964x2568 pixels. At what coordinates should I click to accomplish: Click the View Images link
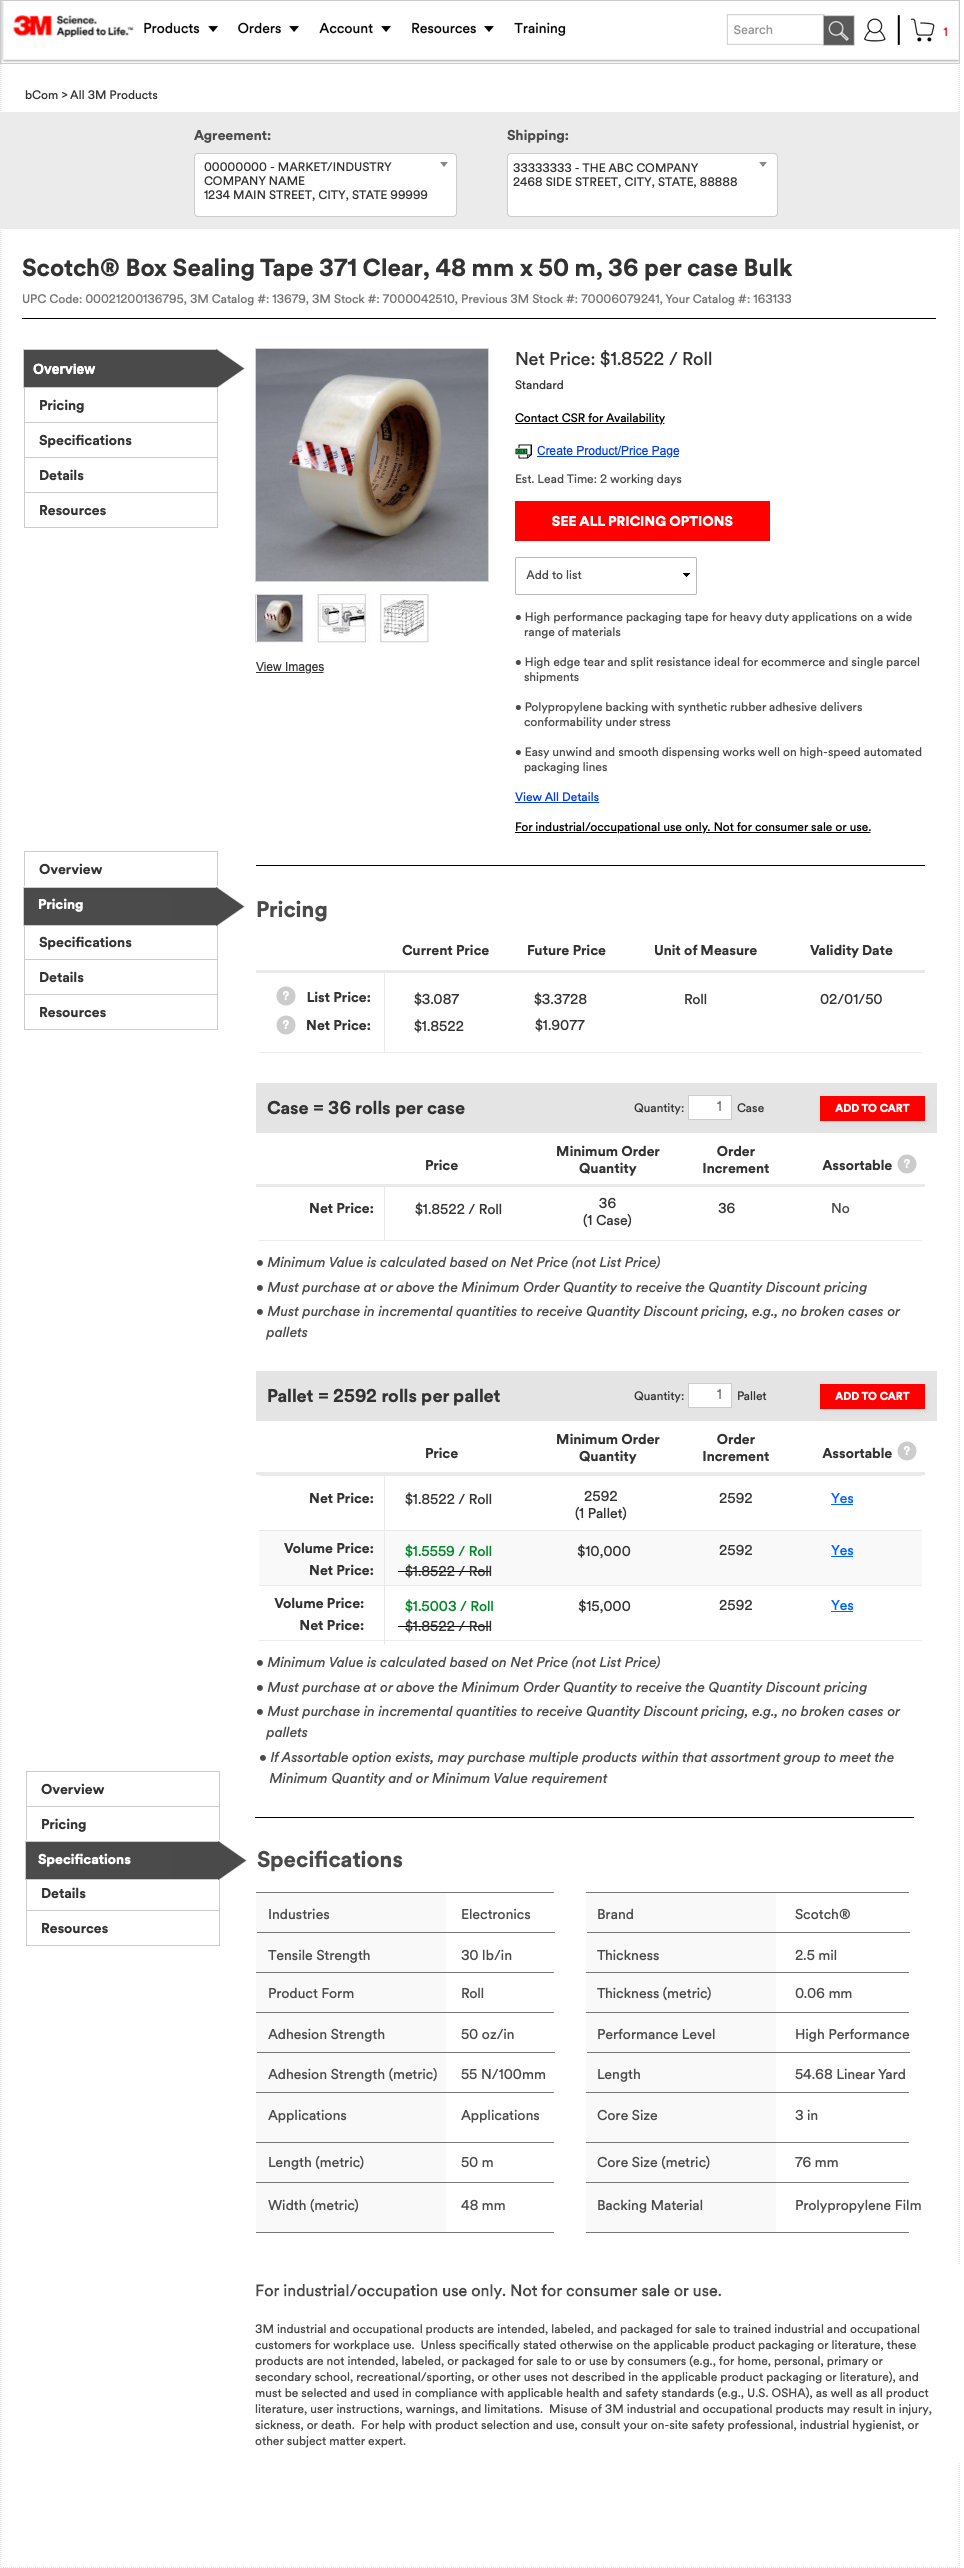click(290, 667)
